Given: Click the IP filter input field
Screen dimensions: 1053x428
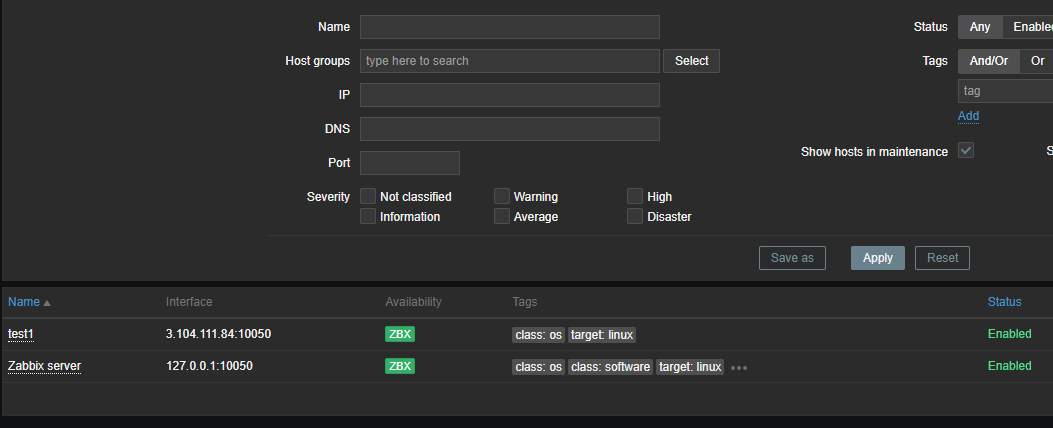Looking at the screenshot, I should 510,95.
